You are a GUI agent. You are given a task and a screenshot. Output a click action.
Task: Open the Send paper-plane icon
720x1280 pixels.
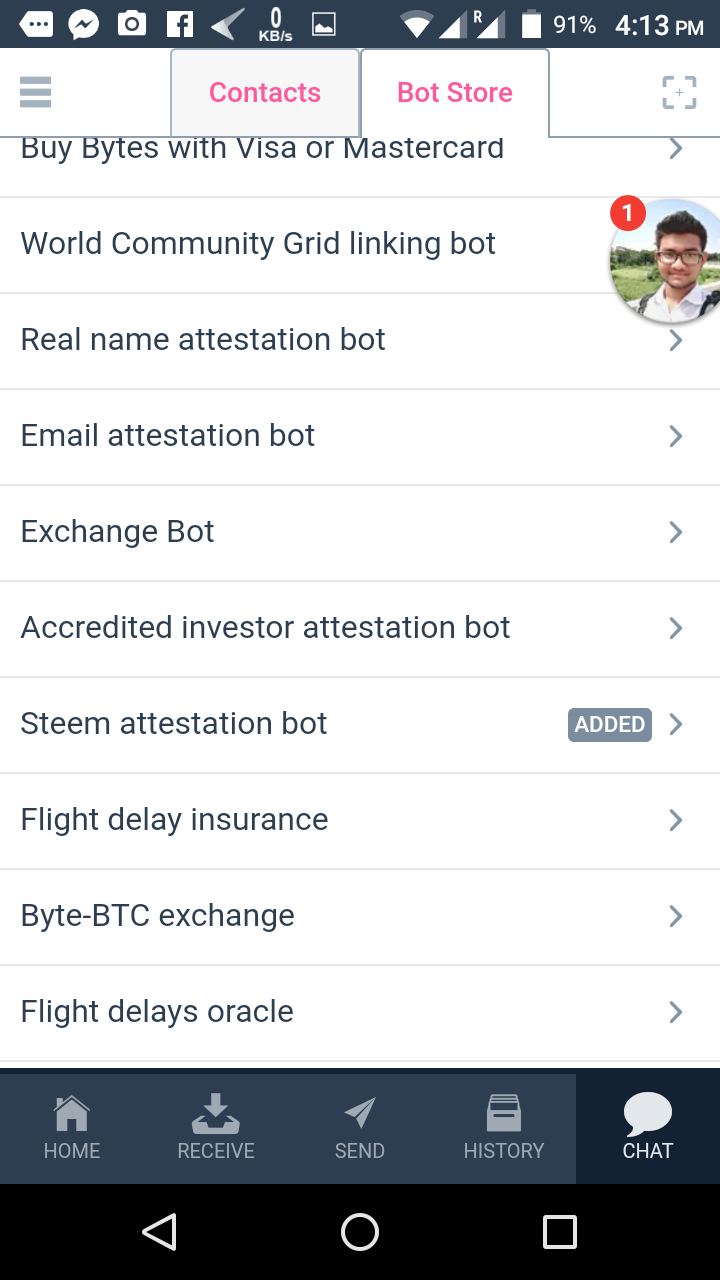pos(360,1114)
